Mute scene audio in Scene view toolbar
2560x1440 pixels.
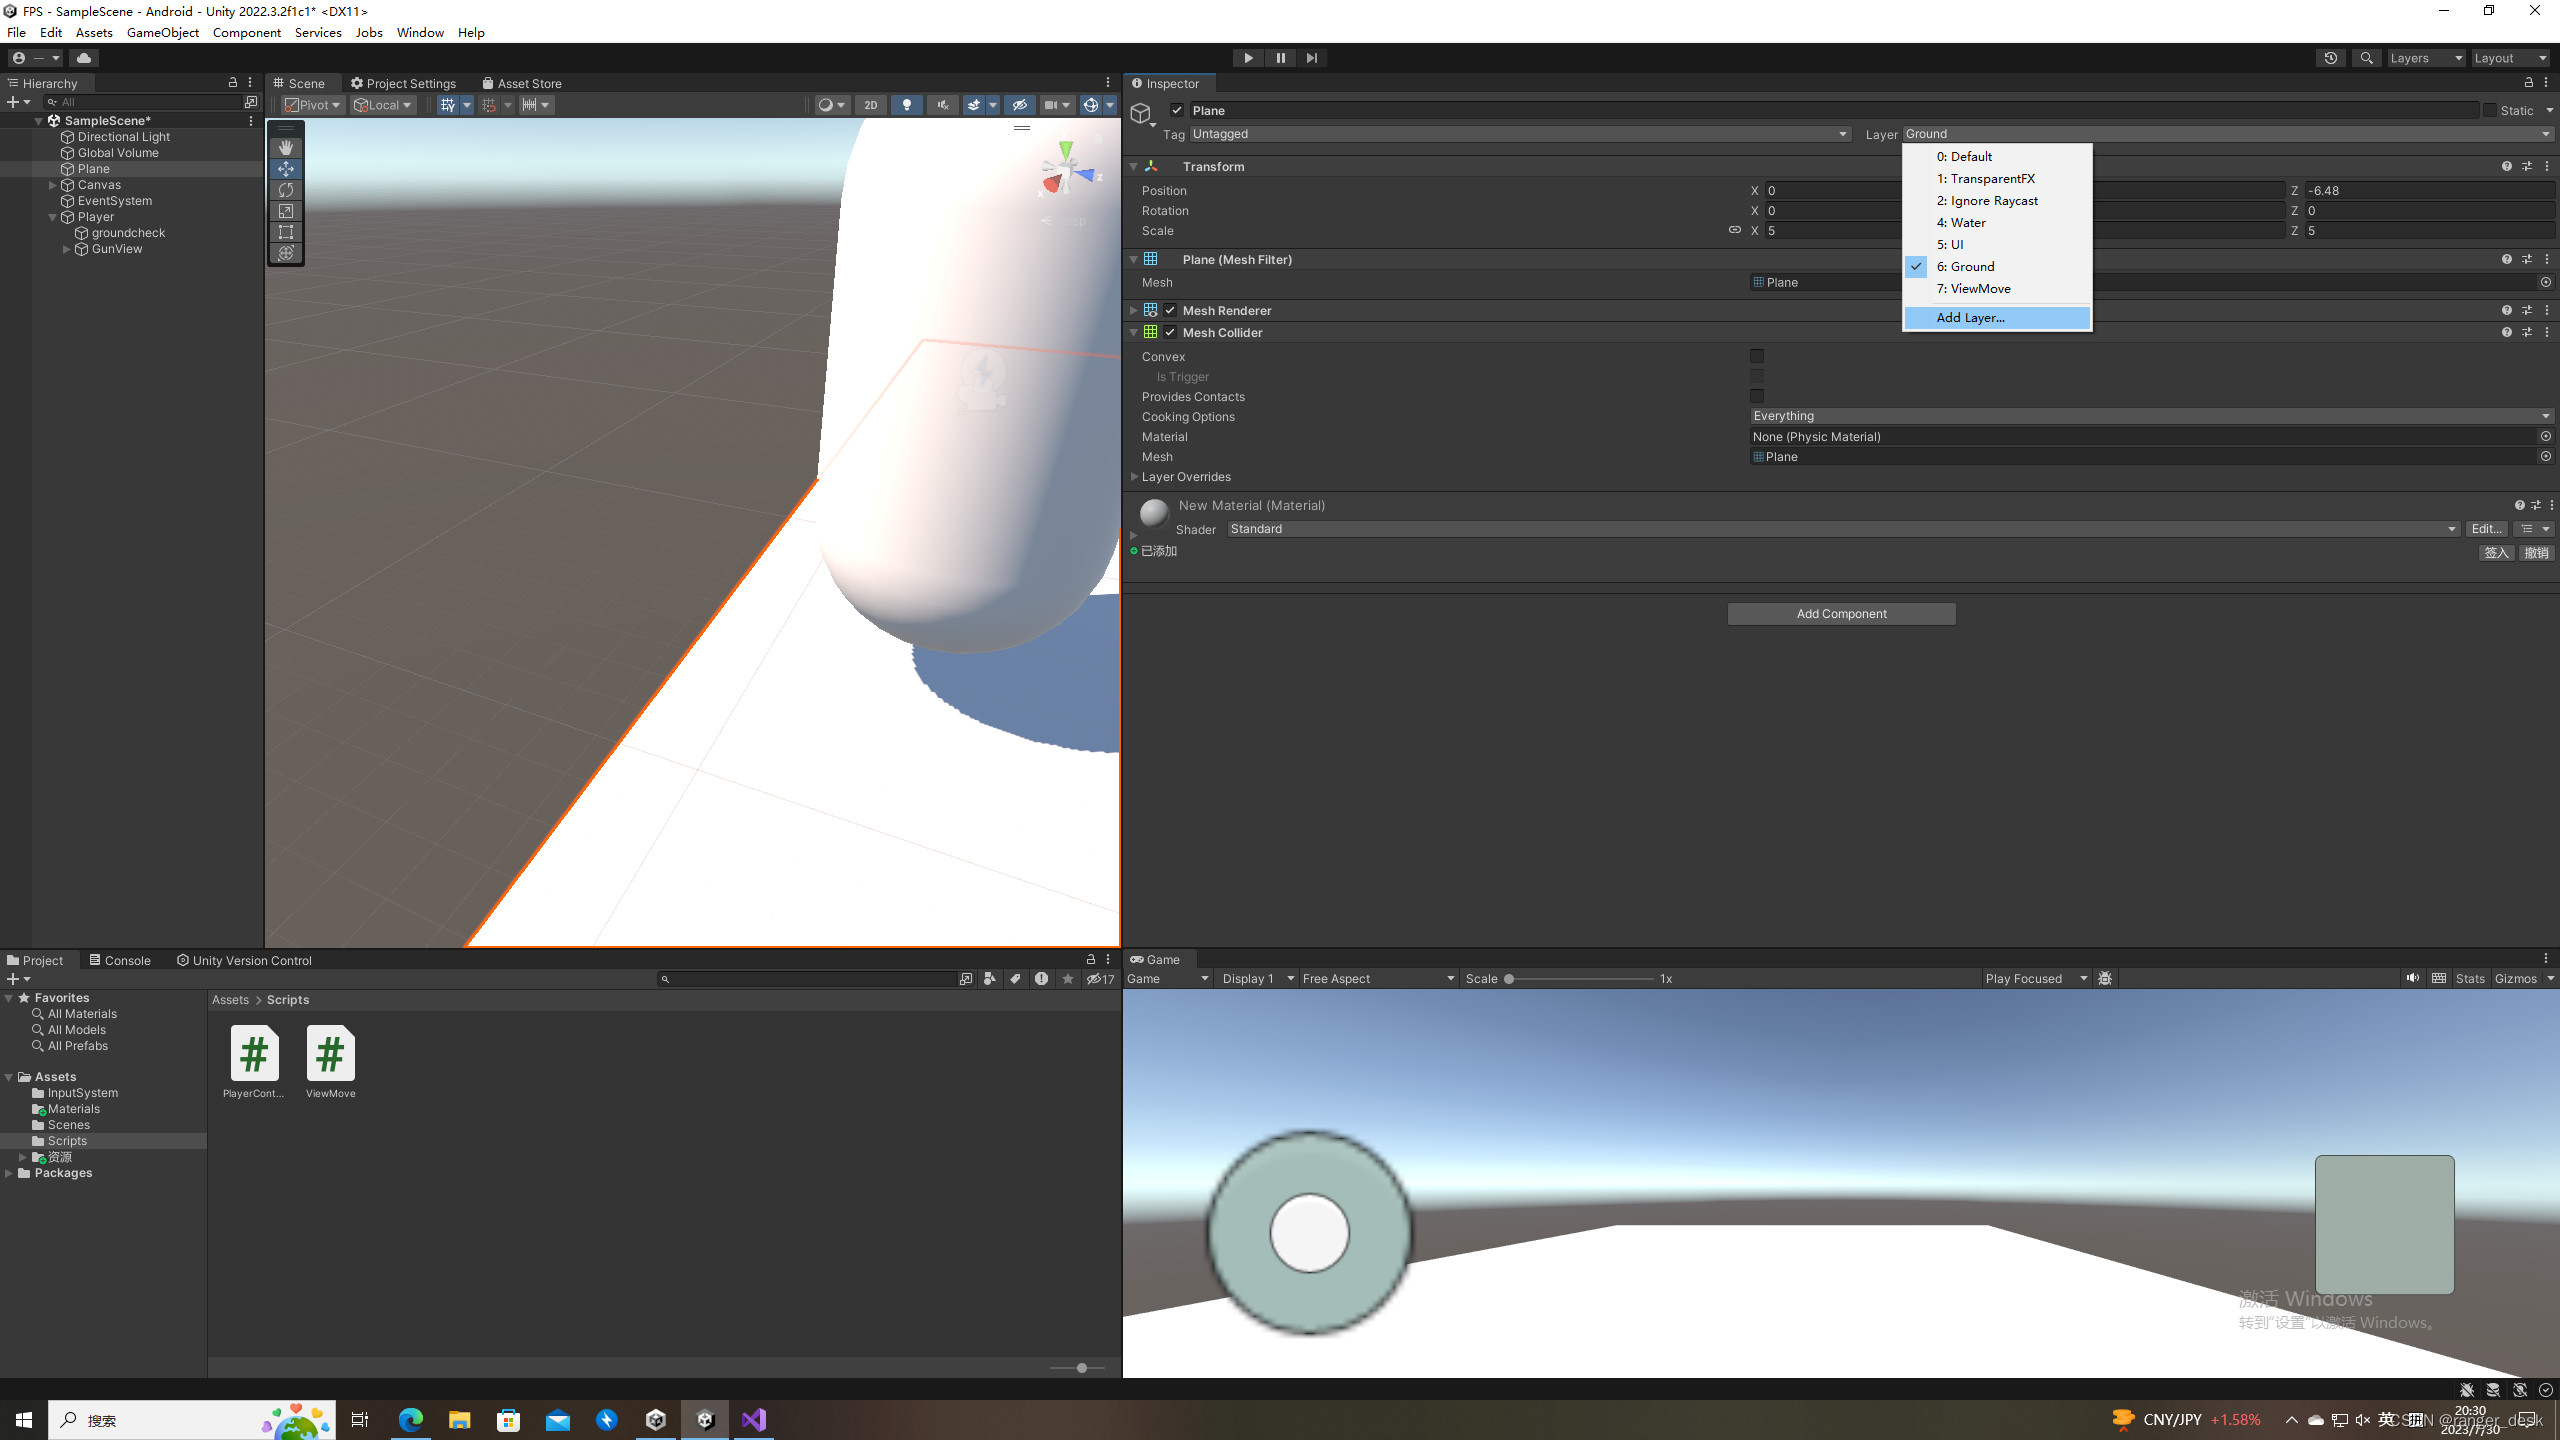(941, 104)
